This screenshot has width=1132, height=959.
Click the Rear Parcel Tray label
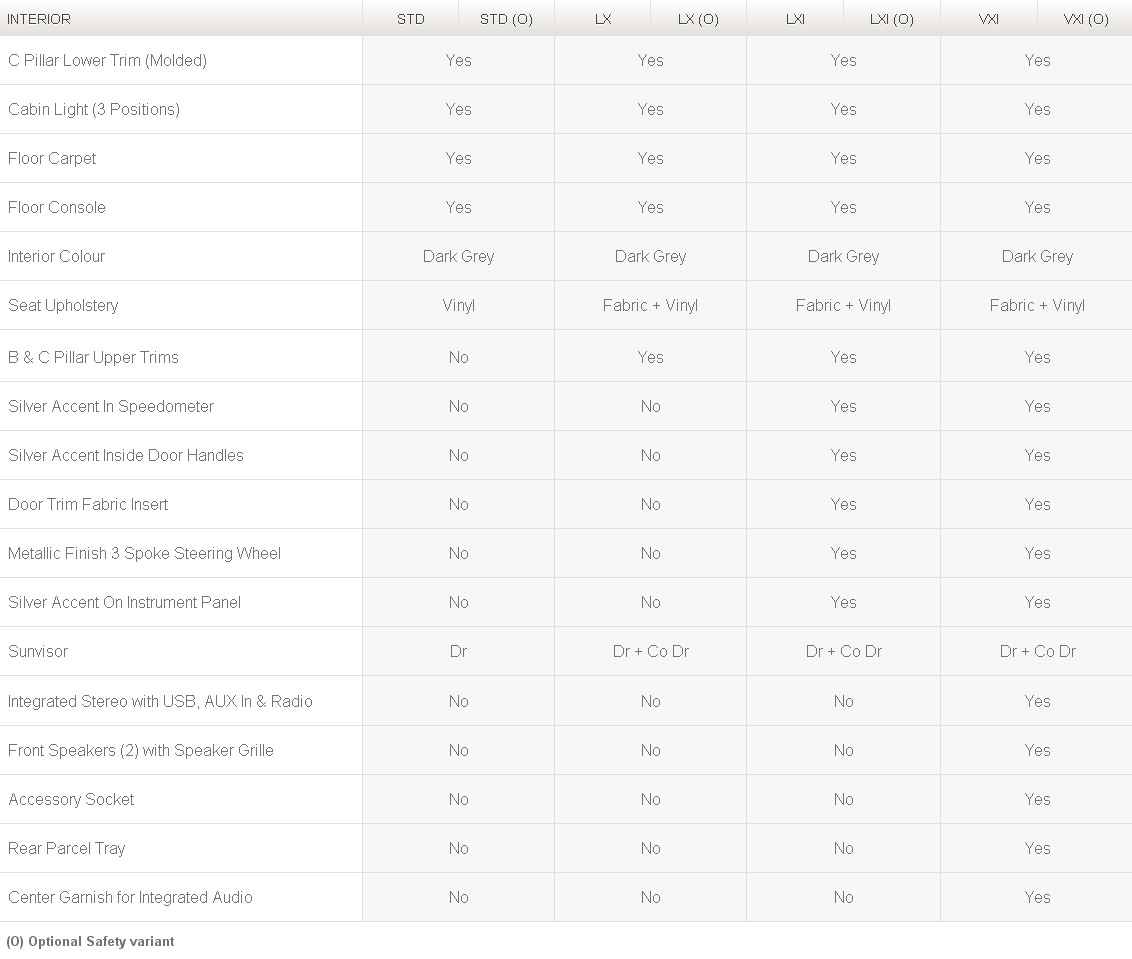[x=66, y=849]
